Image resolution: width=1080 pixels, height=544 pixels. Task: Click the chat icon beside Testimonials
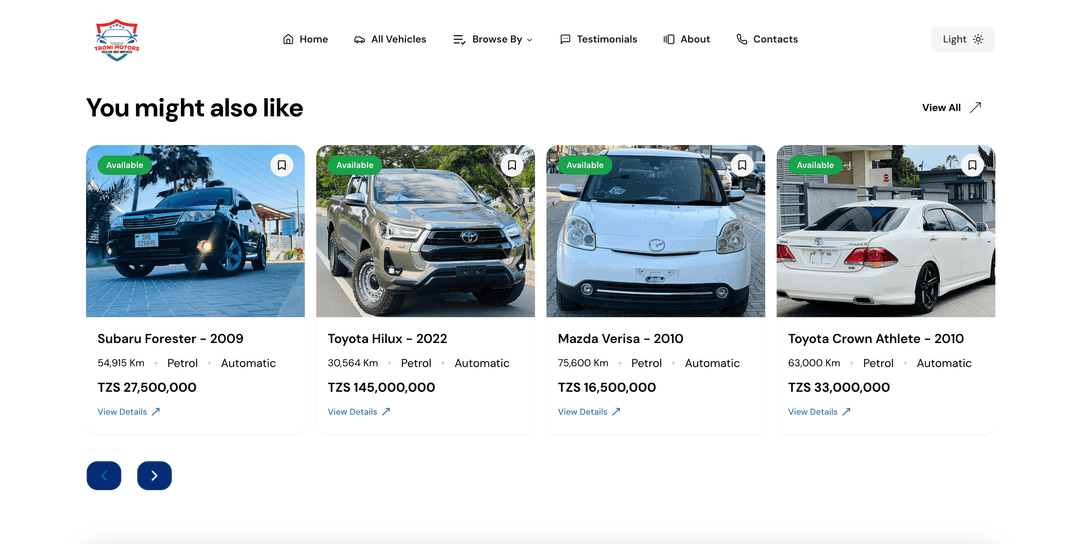coord(565,39)
